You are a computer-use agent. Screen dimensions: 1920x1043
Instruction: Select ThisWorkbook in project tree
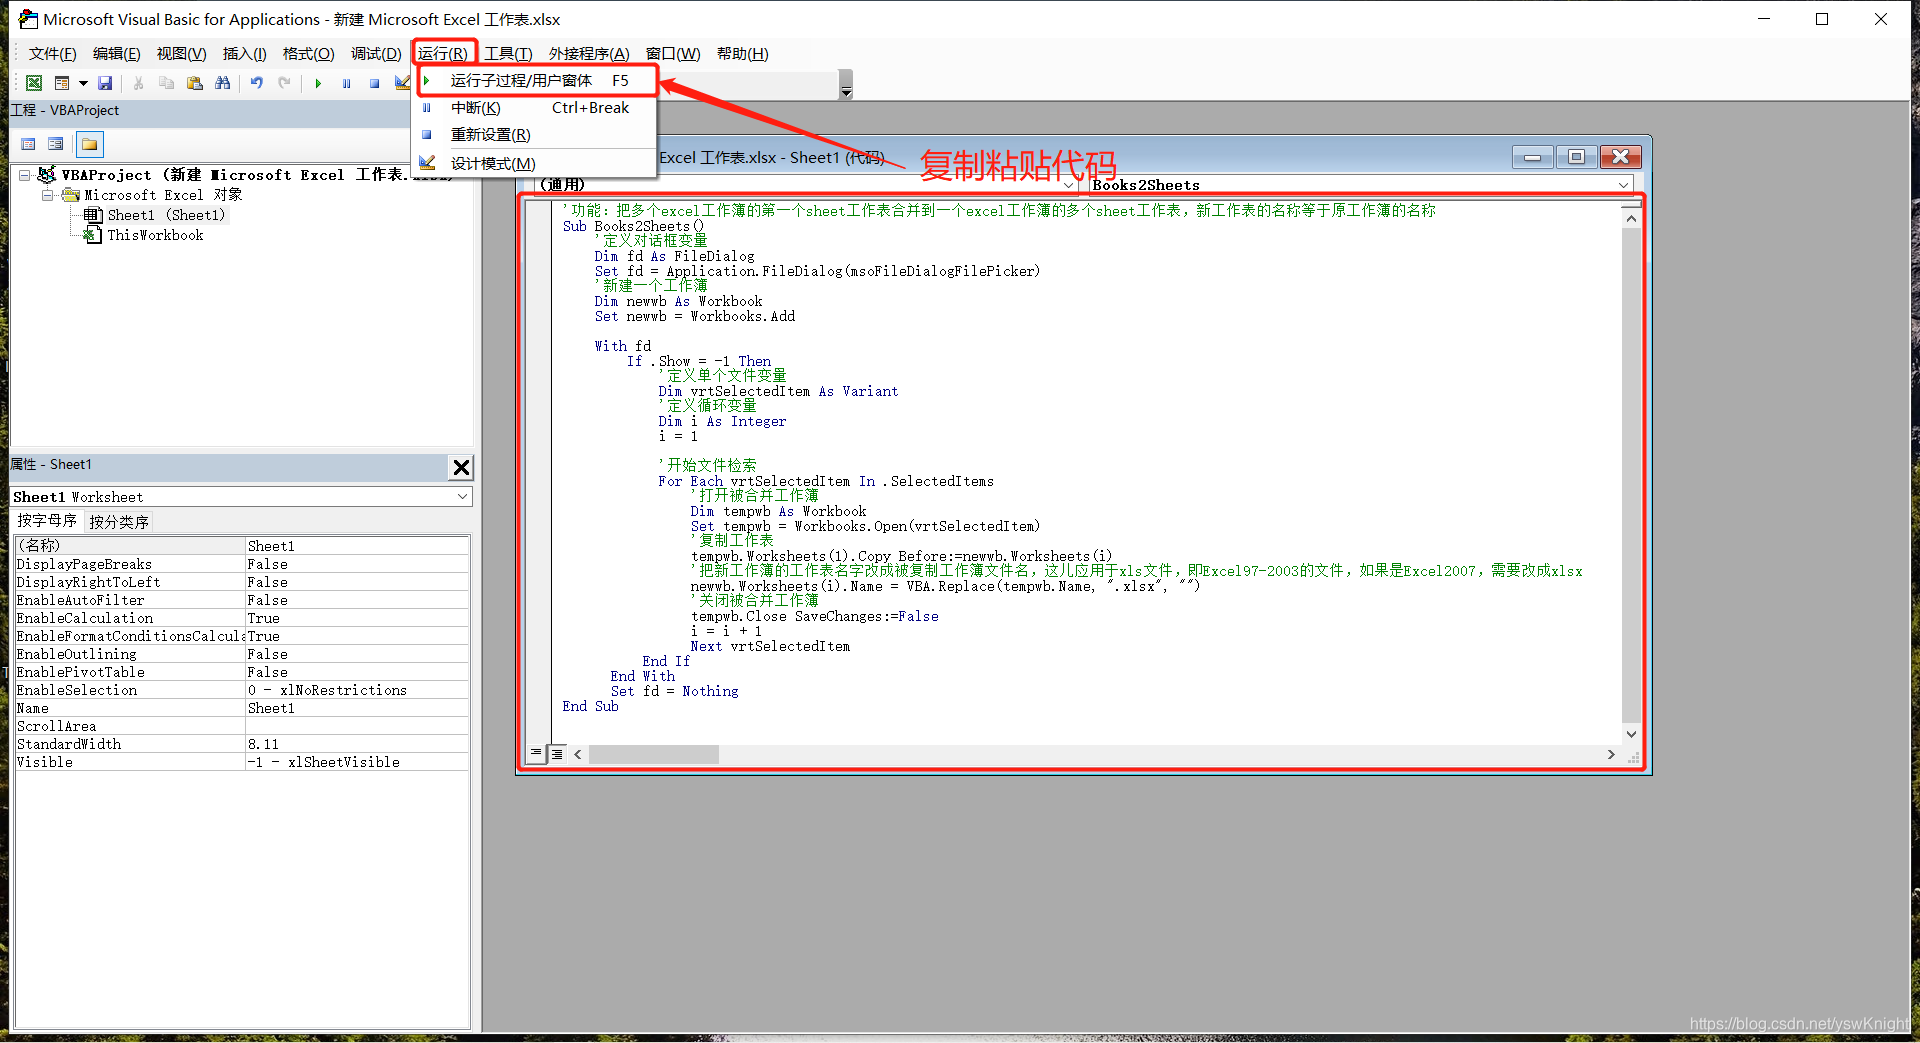coord(155,235)
